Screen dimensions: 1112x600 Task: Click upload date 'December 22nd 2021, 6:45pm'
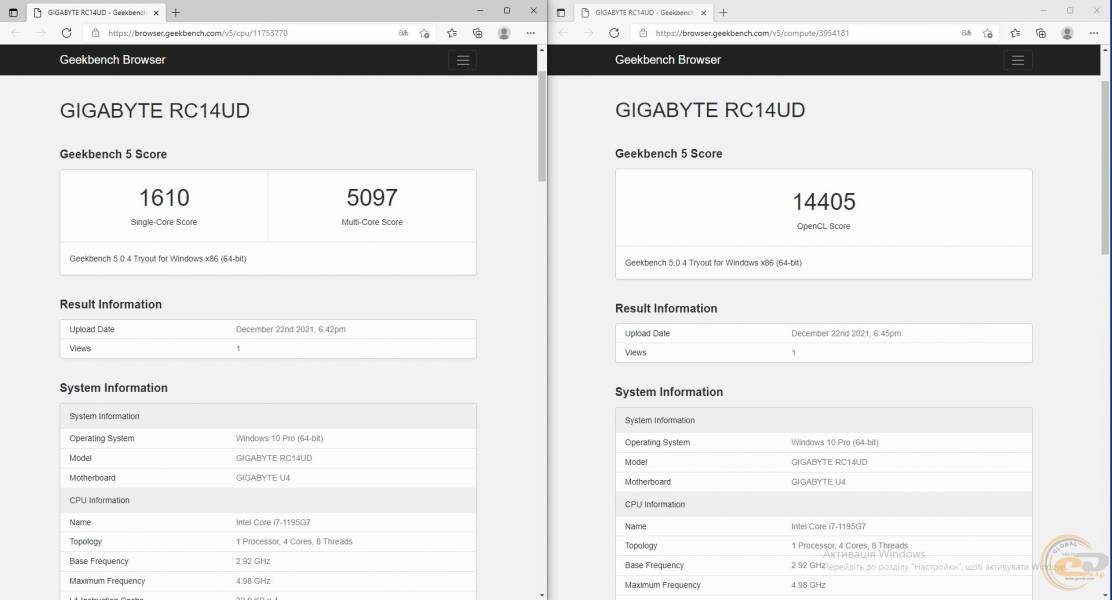point(846,333)
